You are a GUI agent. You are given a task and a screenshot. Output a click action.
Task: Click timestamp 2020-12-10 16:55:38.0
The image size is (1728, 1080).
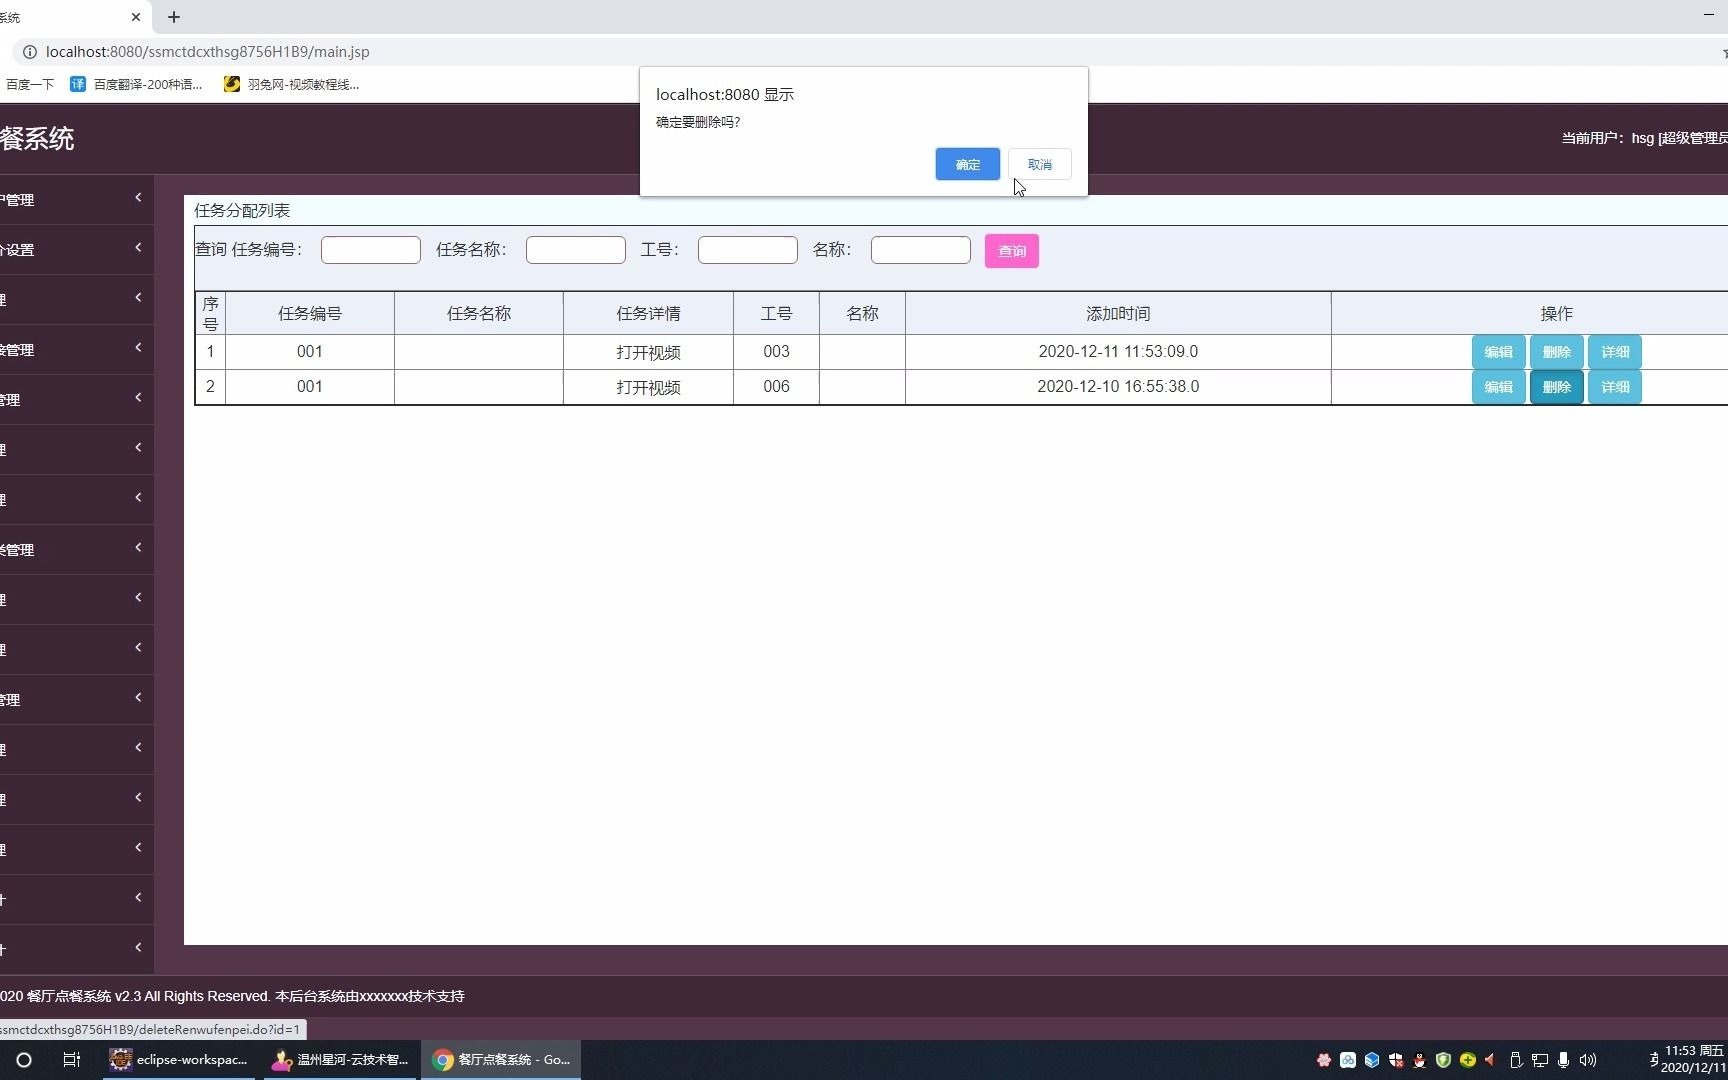1118,387
